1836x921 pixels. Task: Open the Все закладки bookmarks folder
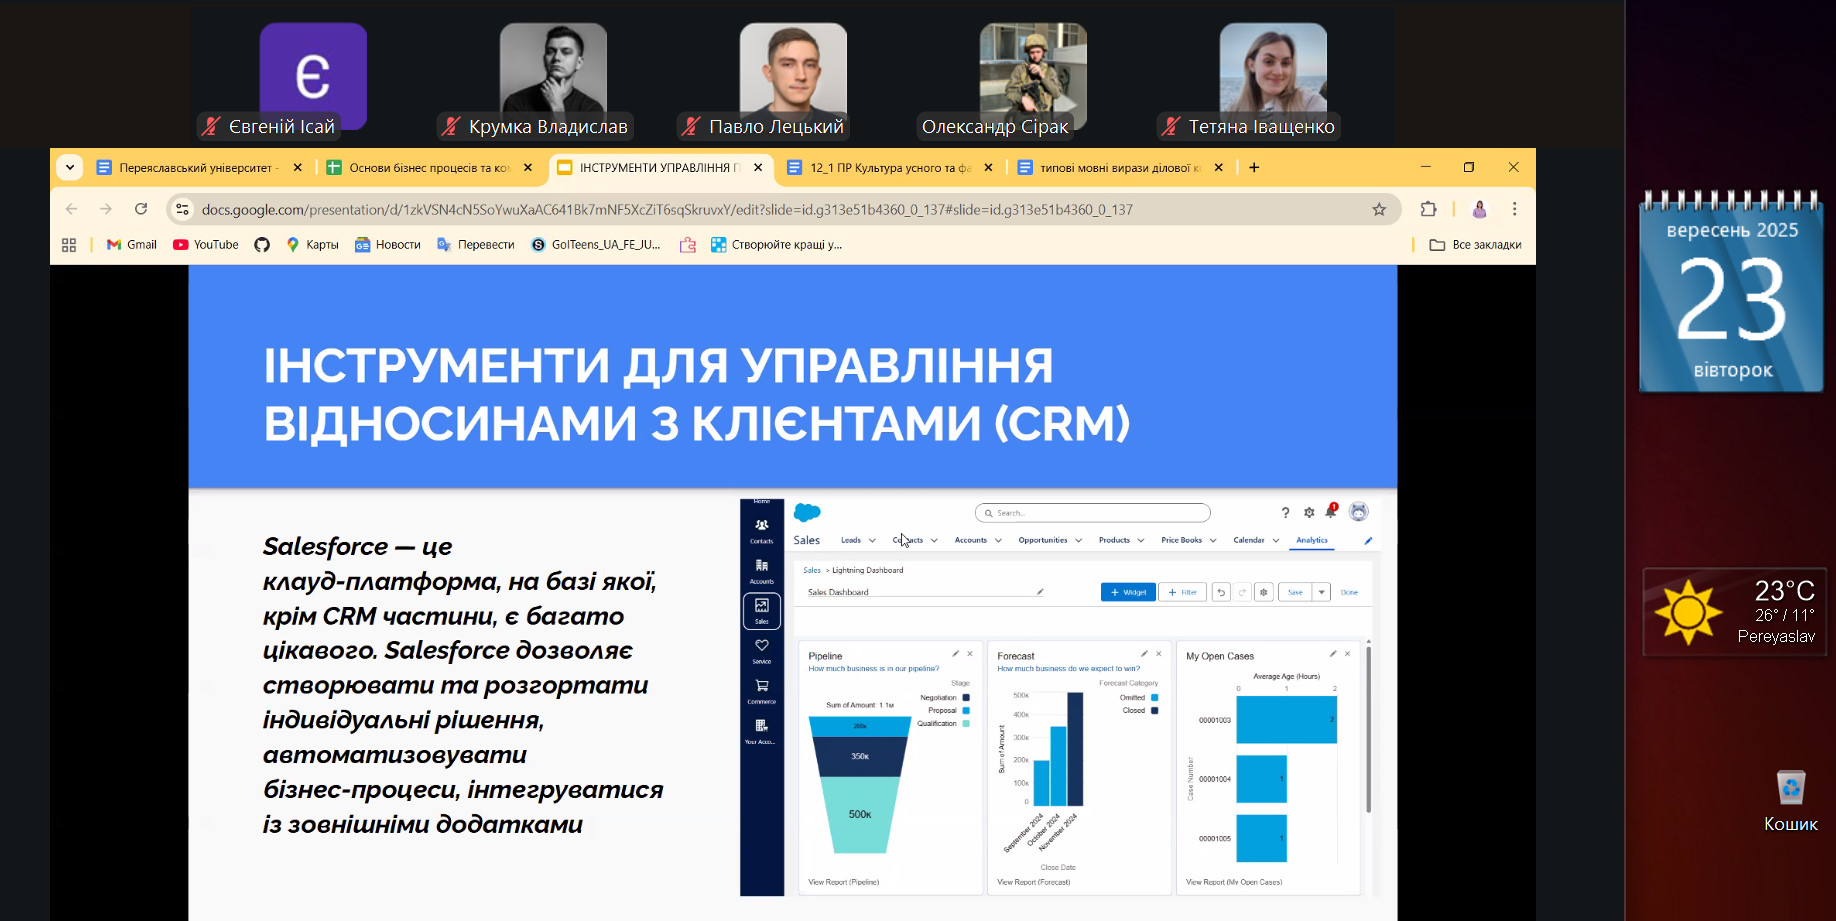point(1475,245)
